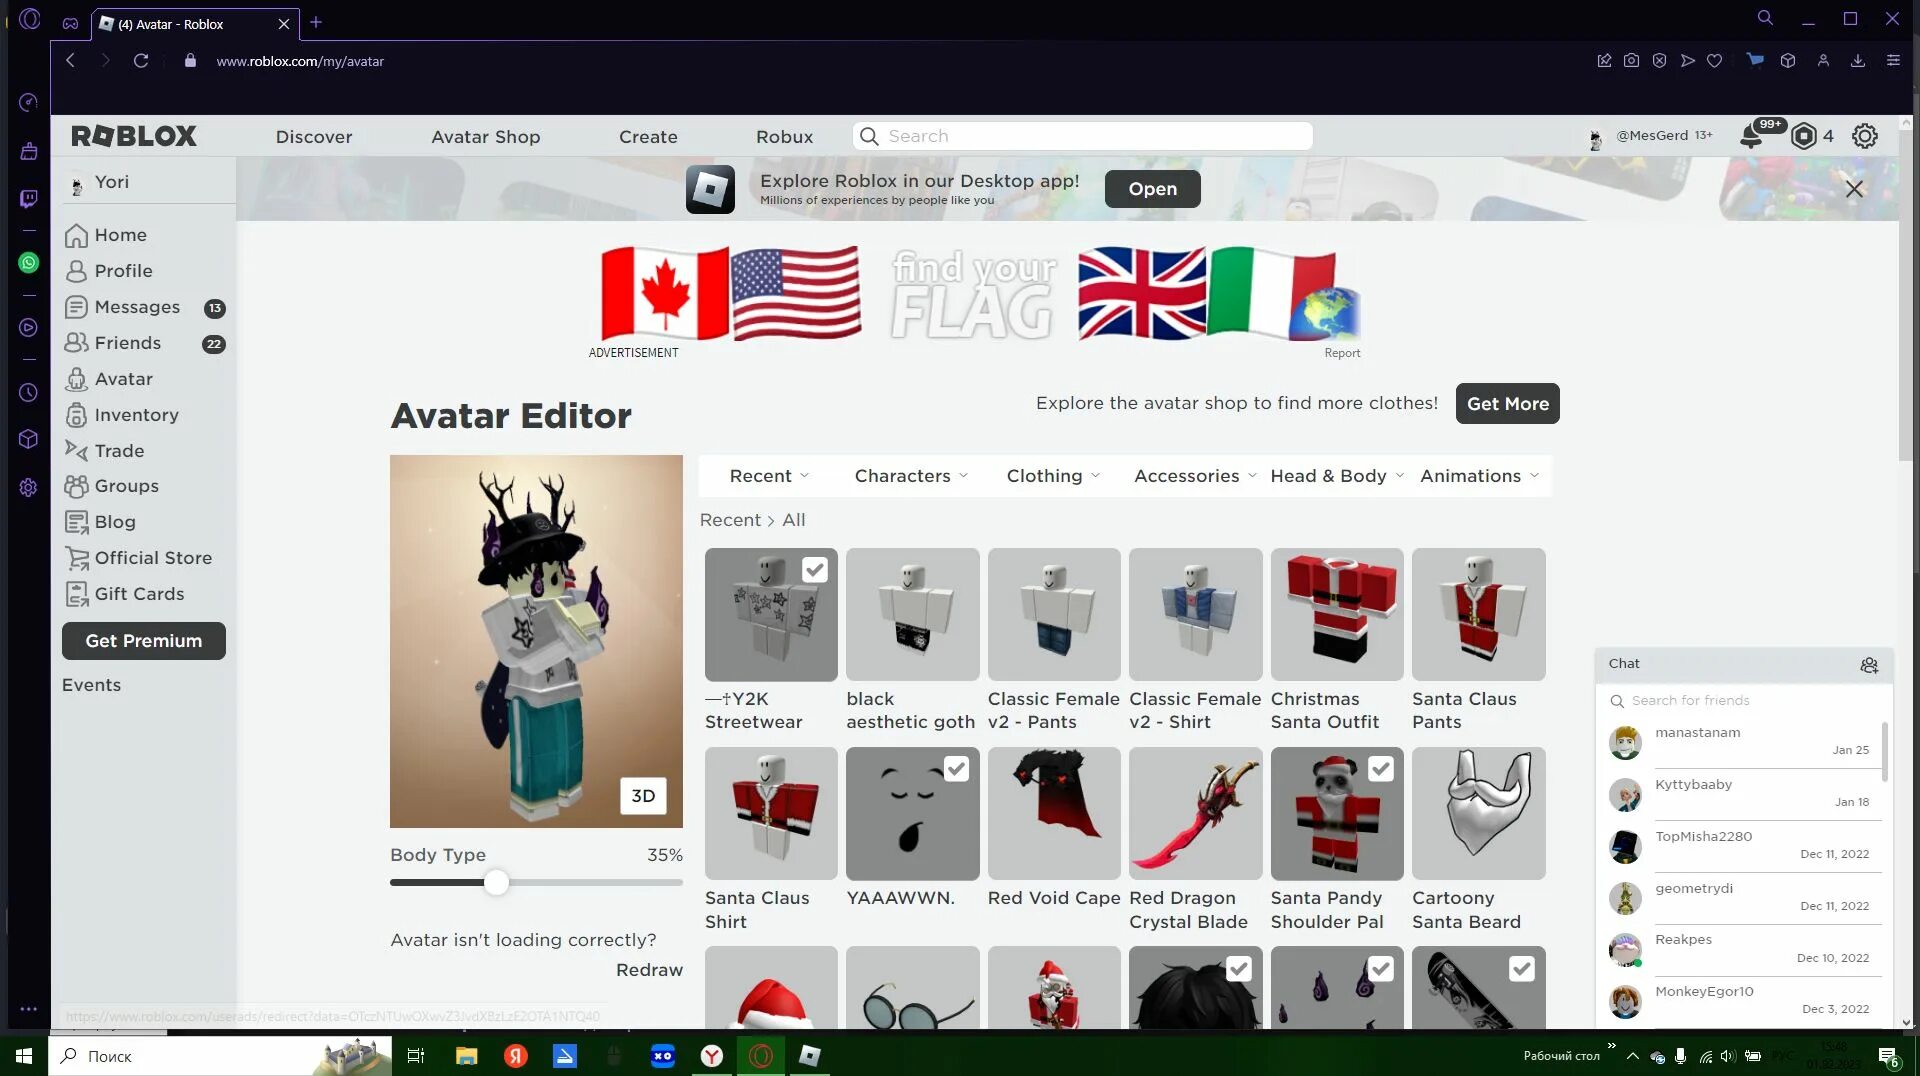Image resolution: width=1920 pixels, height=1076 pixels.
Task: Click the Get More button
Action: coord(1507,404)
